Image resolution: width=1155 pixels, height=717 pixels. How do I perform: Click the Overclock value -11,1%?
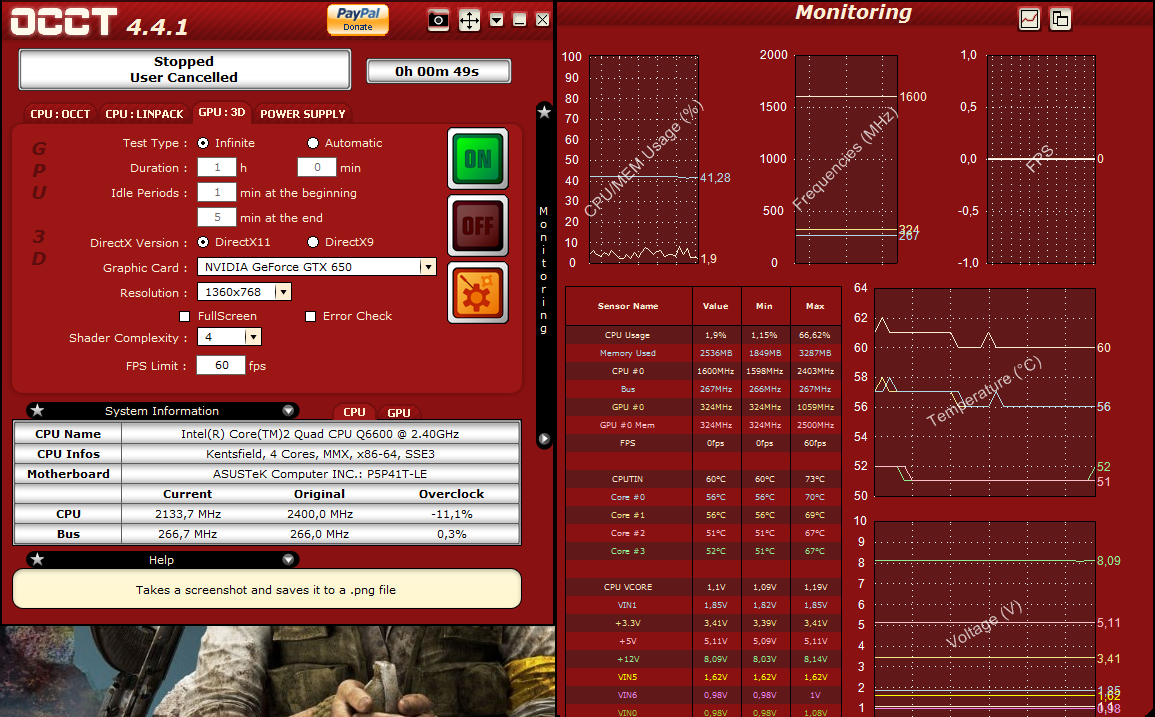pyautogui.click(x=452, y=514)
